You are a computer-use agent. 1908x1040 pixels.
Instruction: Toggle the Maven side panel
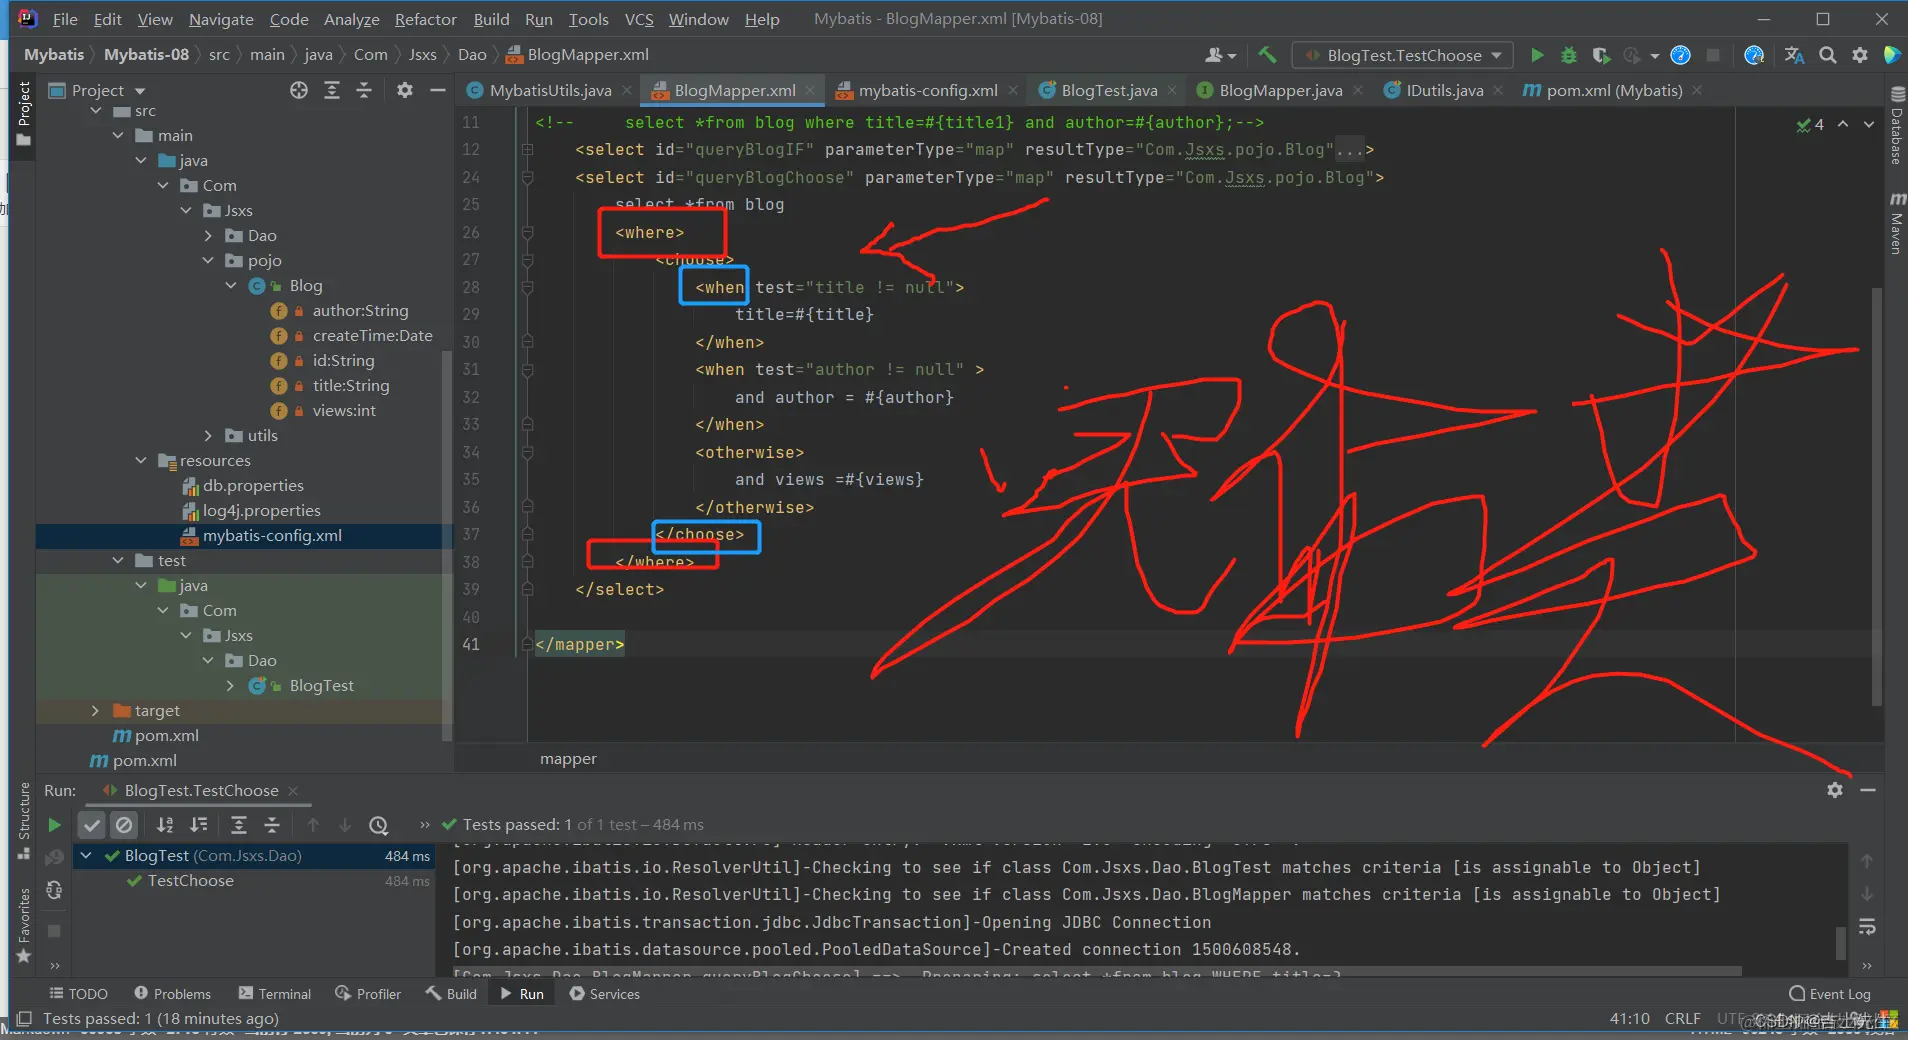1896,223
